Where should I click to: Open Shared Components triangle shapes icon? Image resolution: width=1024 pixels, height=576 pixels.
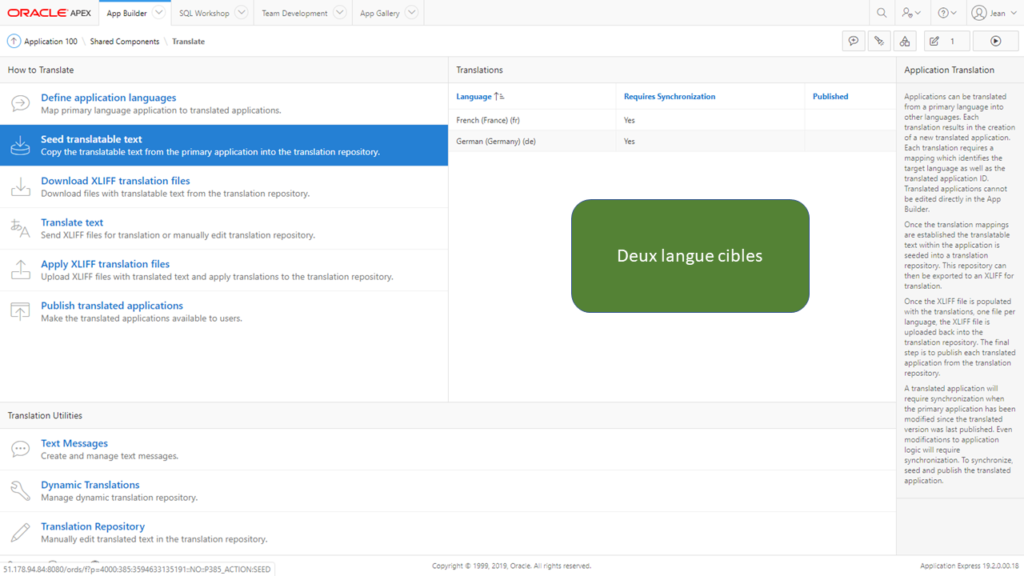tap(904, 41)
